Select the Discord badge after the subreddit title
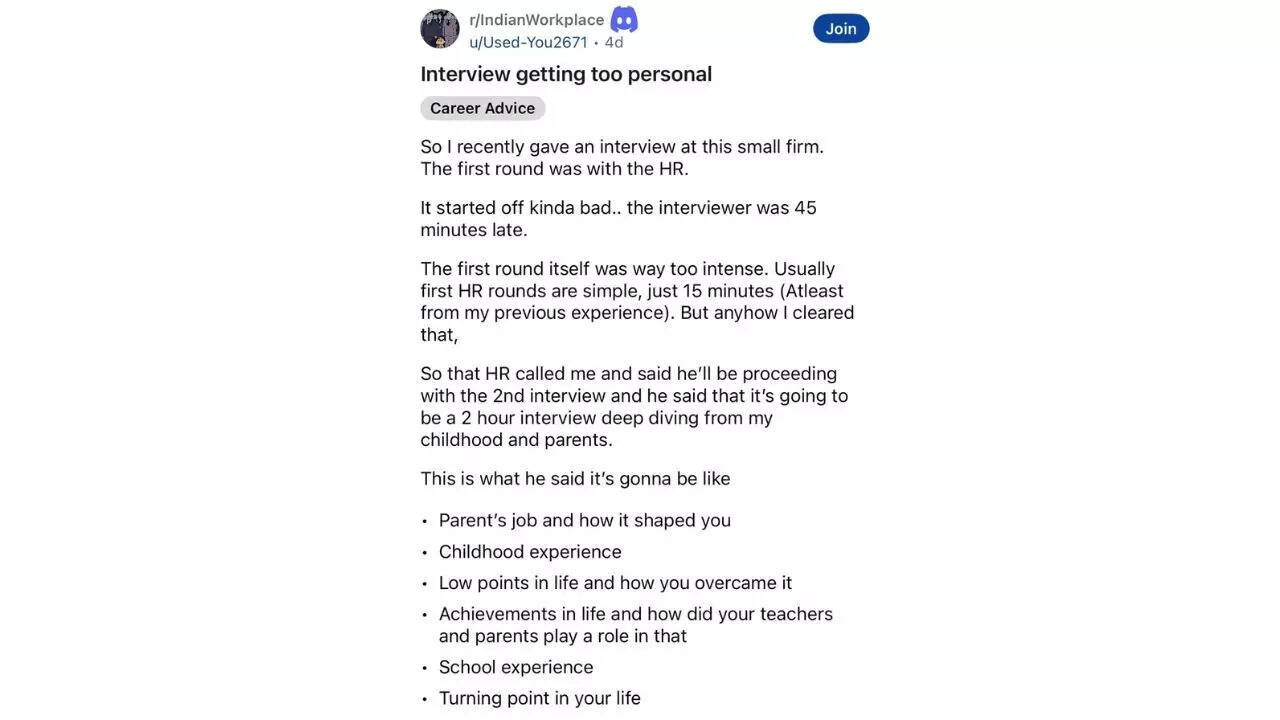The height and width of the screenshot is (720, 1280). [622, 18]
